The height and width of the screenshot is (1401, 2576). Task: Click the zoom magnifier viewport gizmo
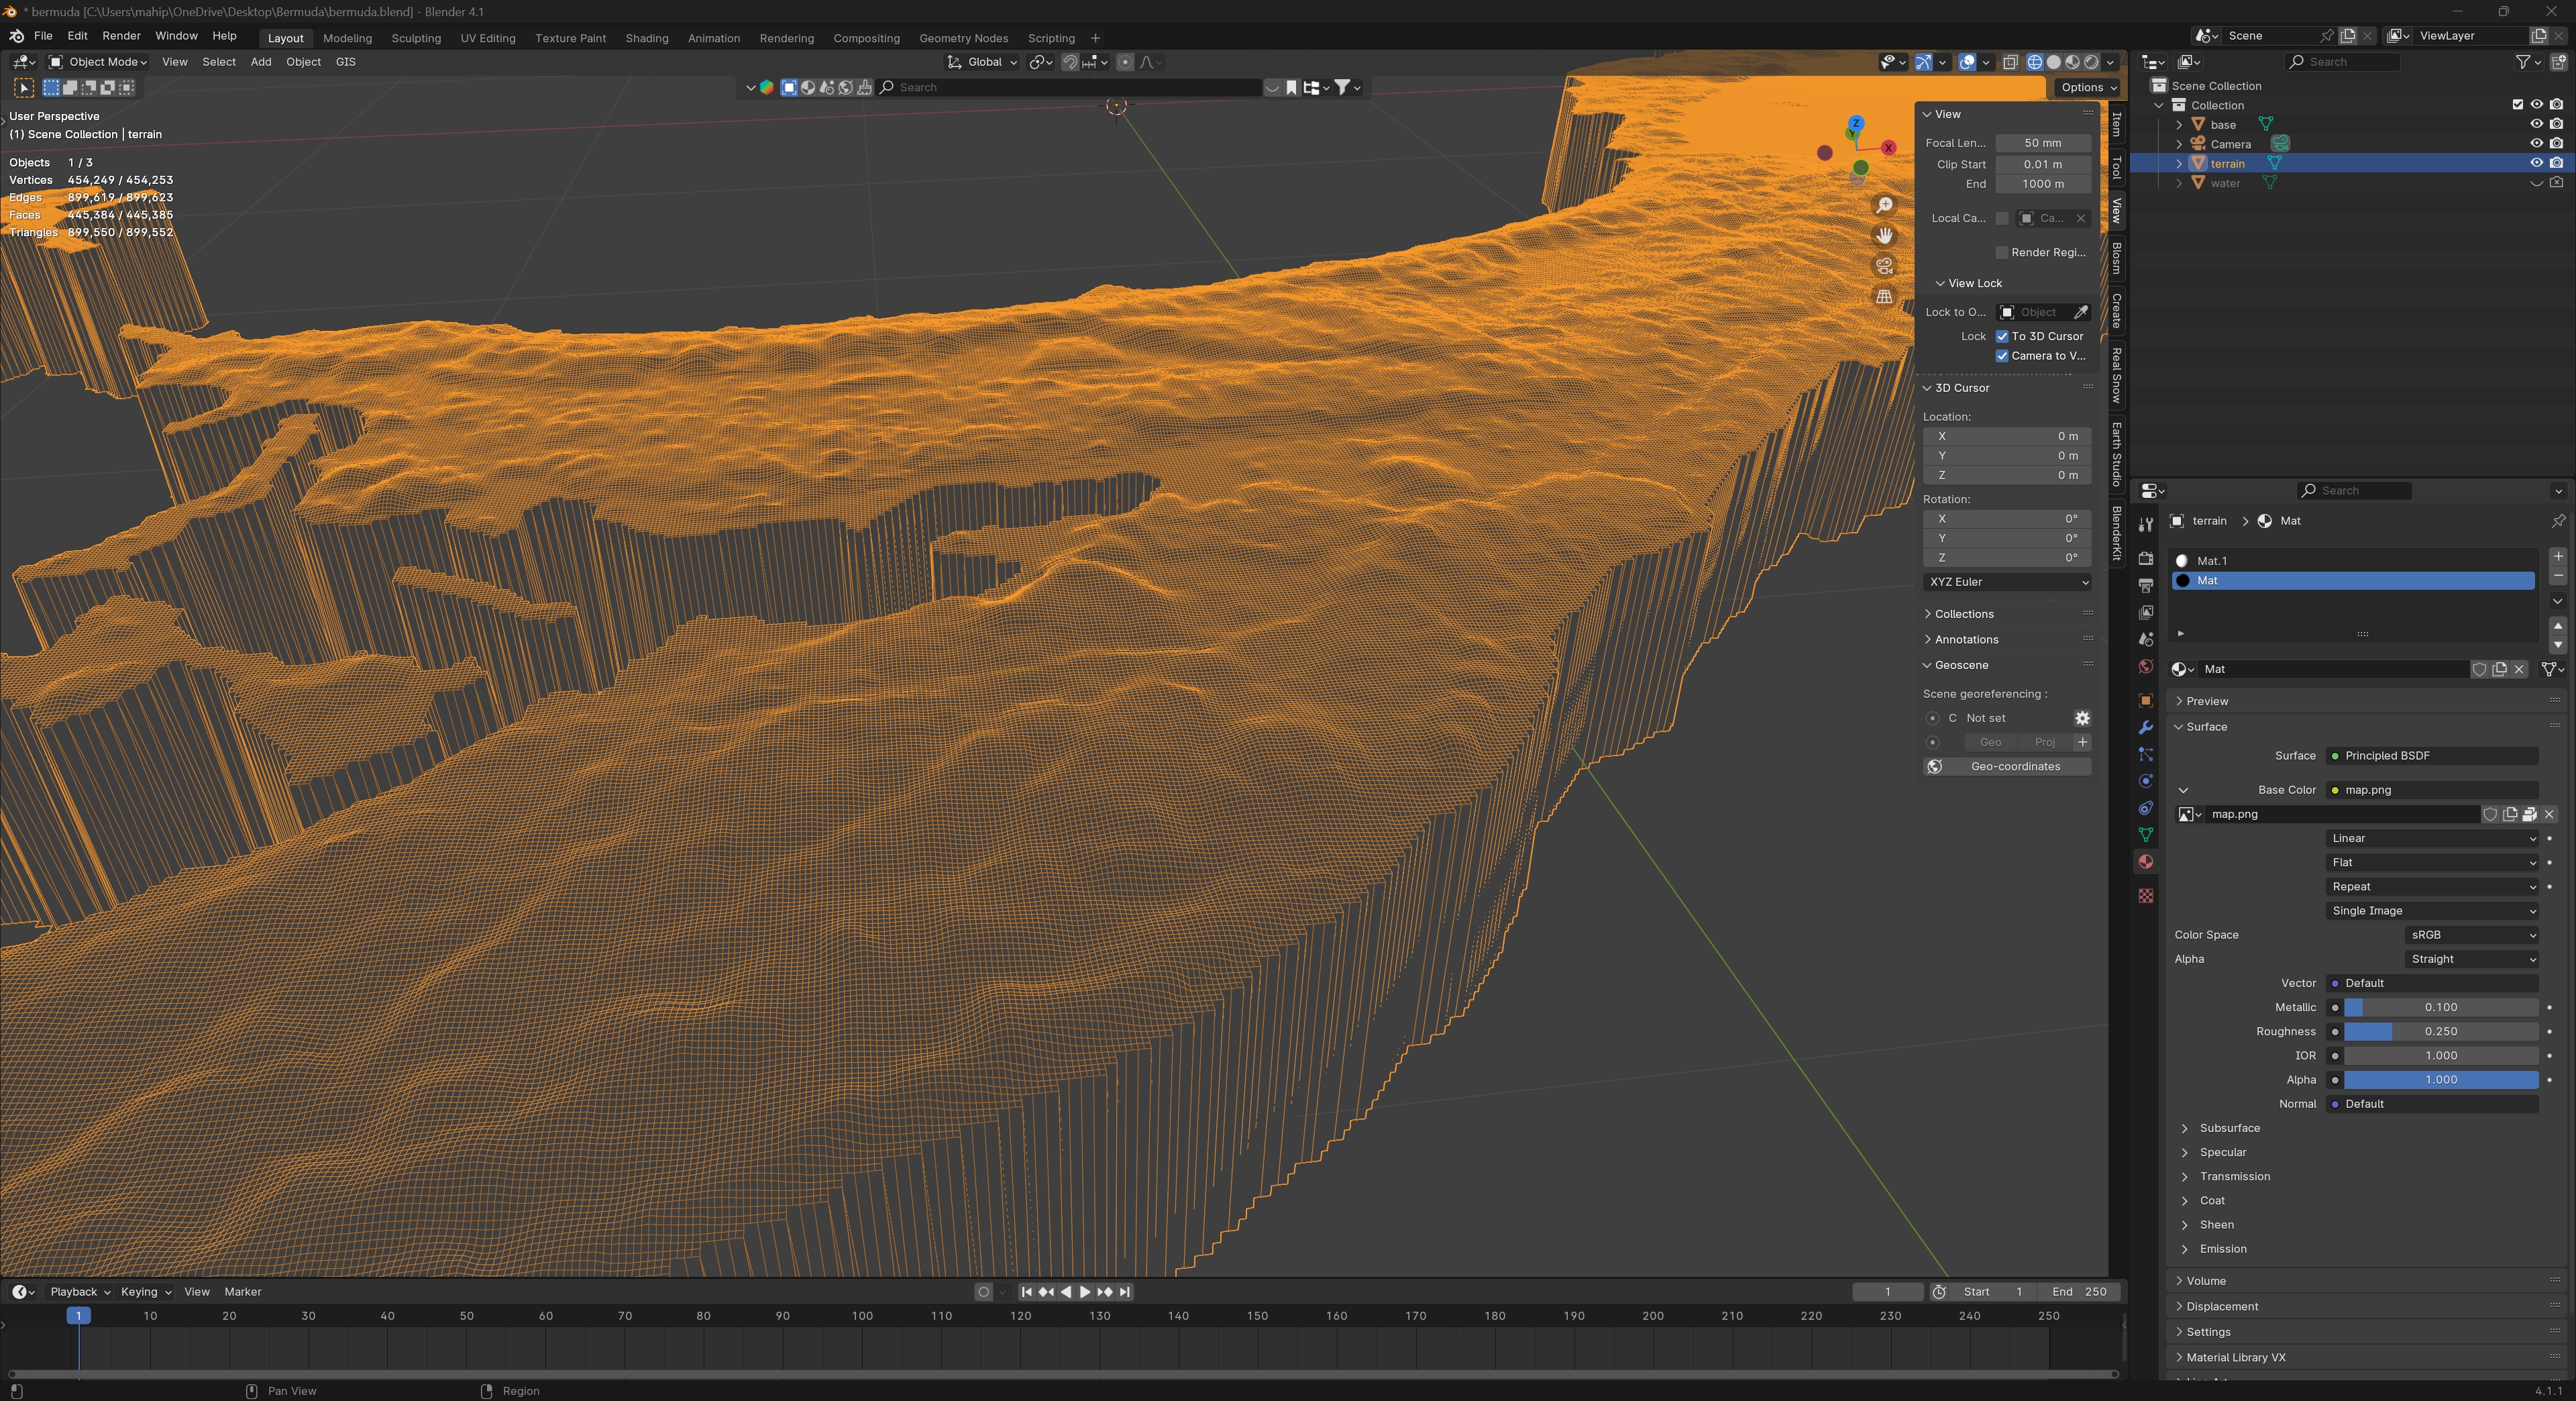[x=1884, y=205]
